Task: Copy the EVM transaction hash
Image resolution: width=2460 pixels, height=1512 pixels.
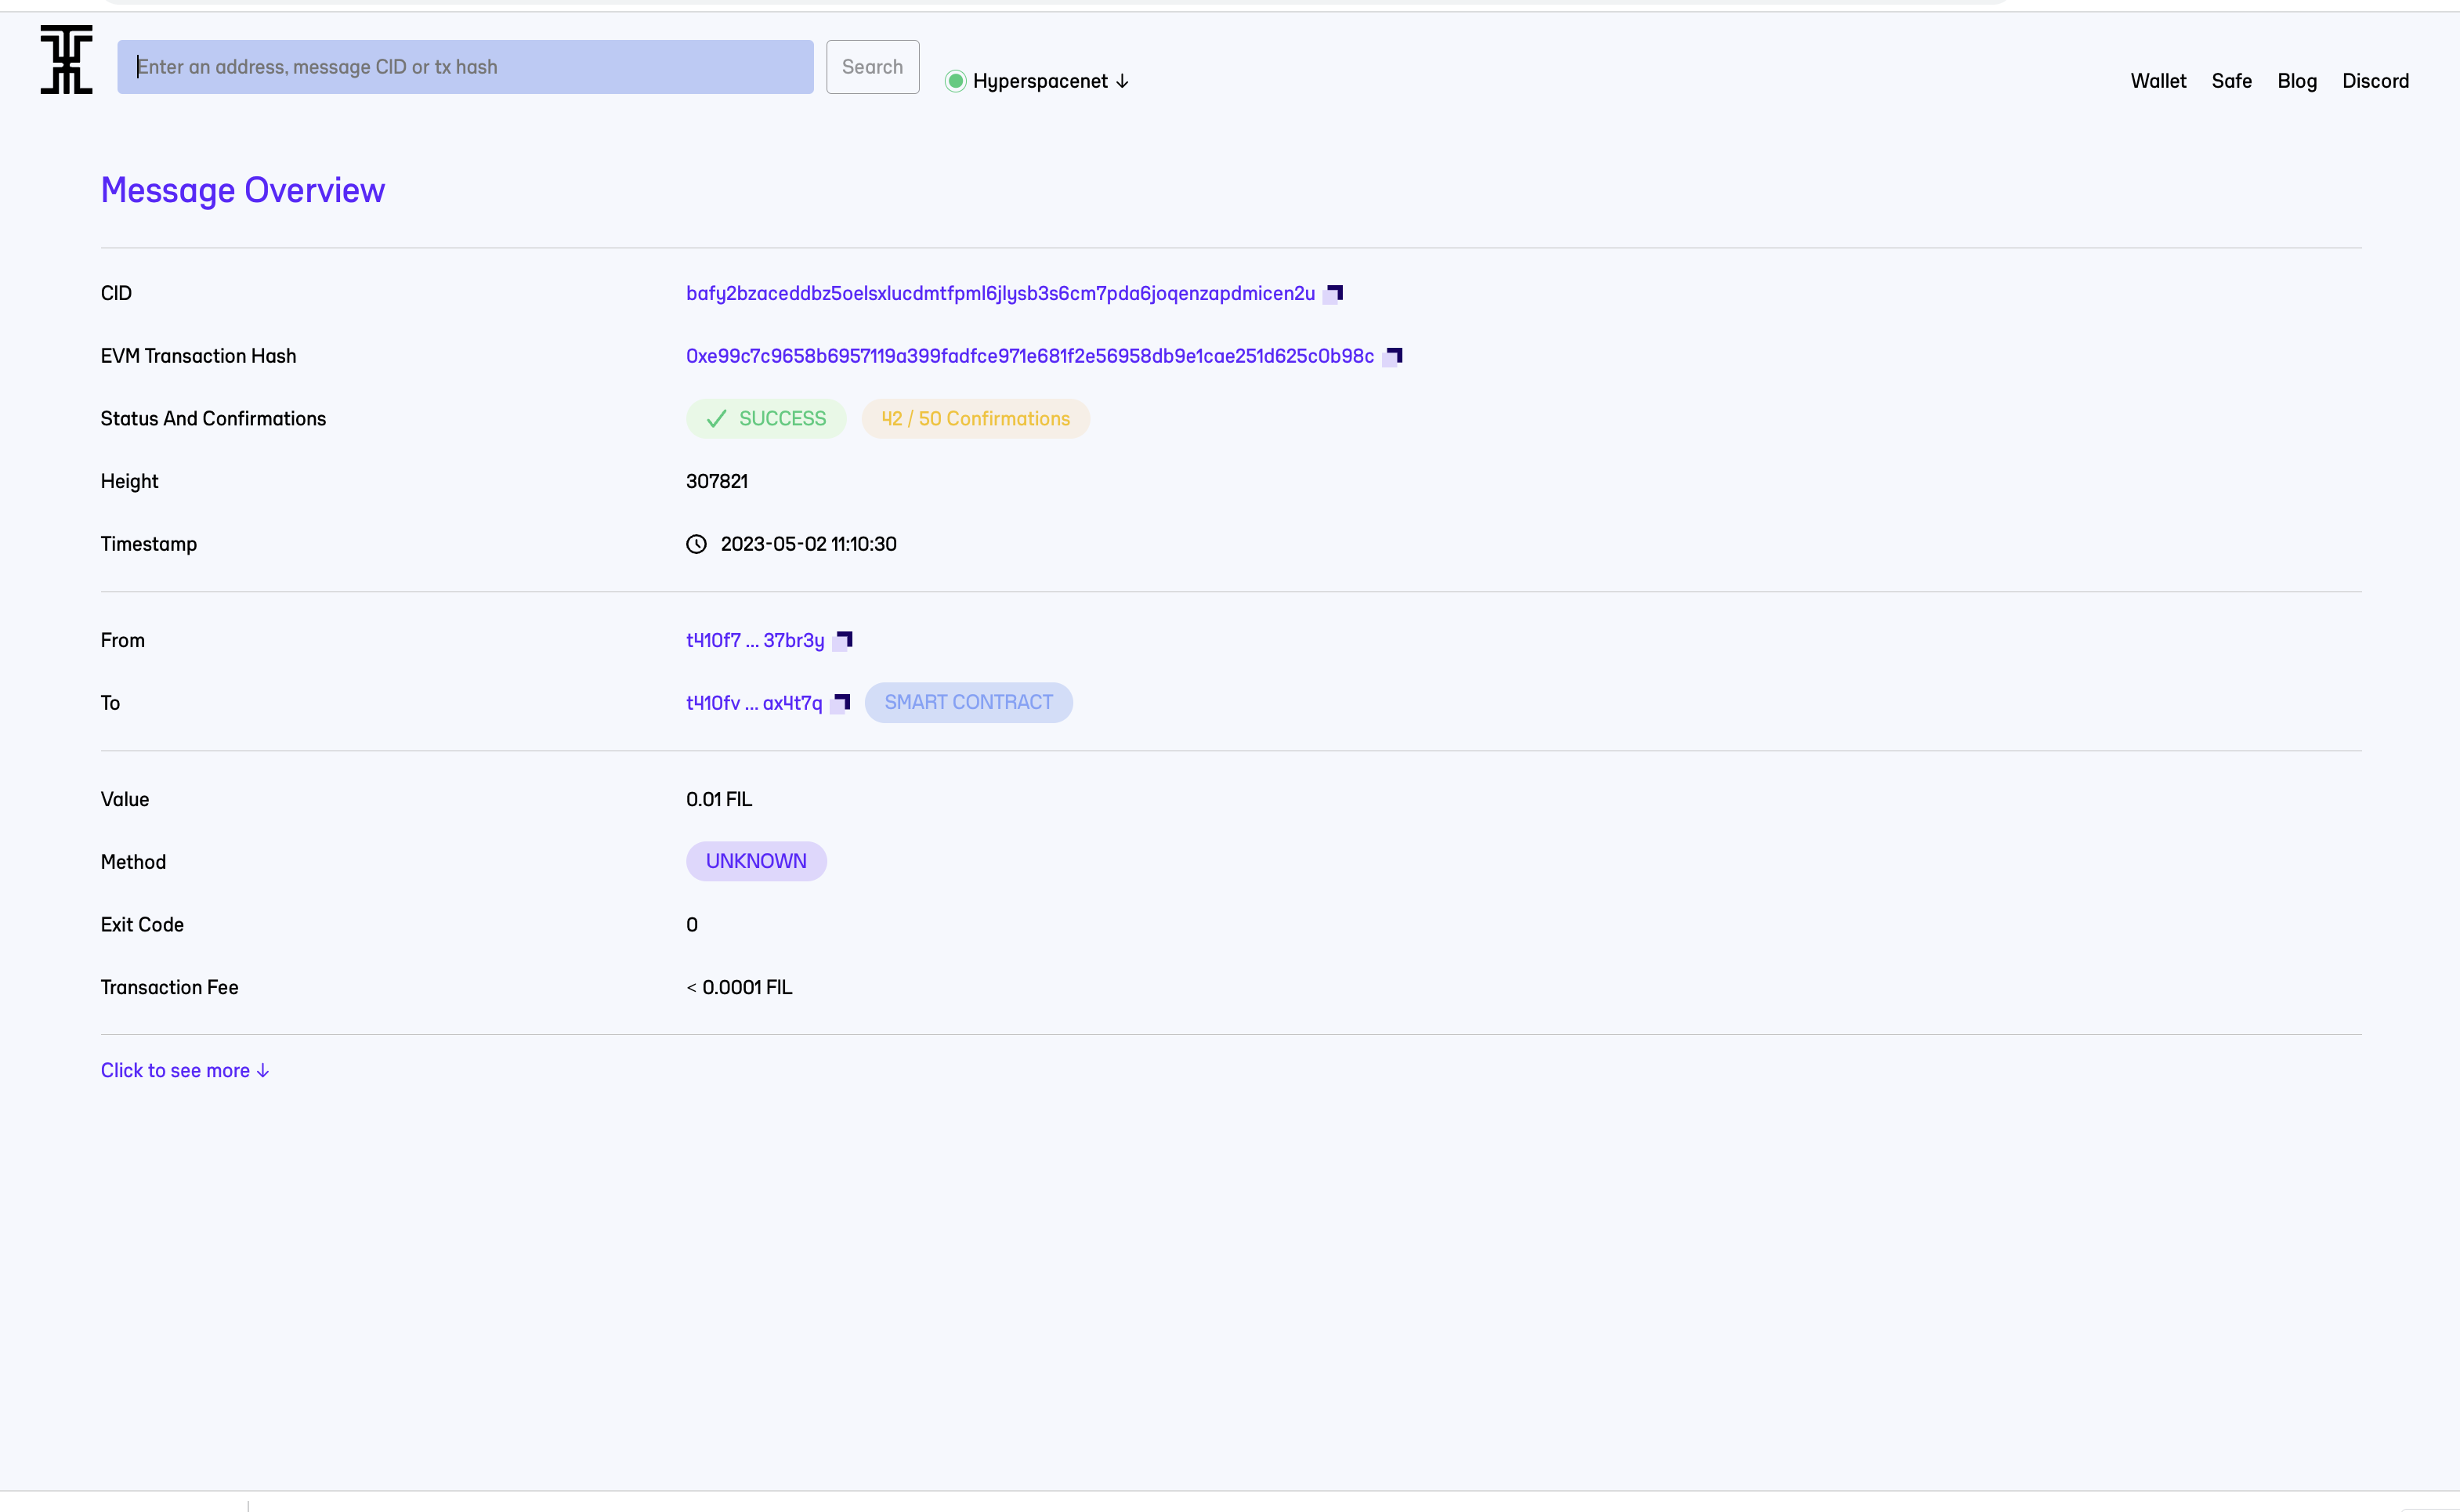Action: [1392, 357]
